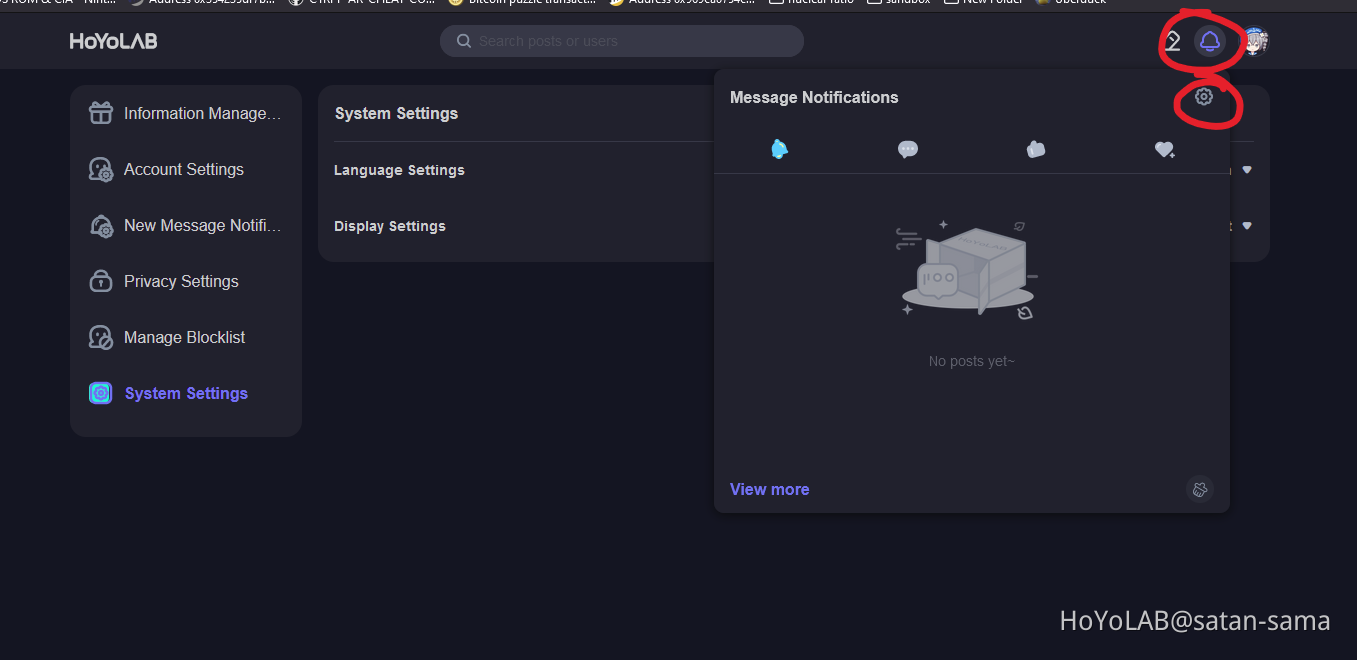
Task: Select System Settings in the sidebar
Action: pos(186,393)
